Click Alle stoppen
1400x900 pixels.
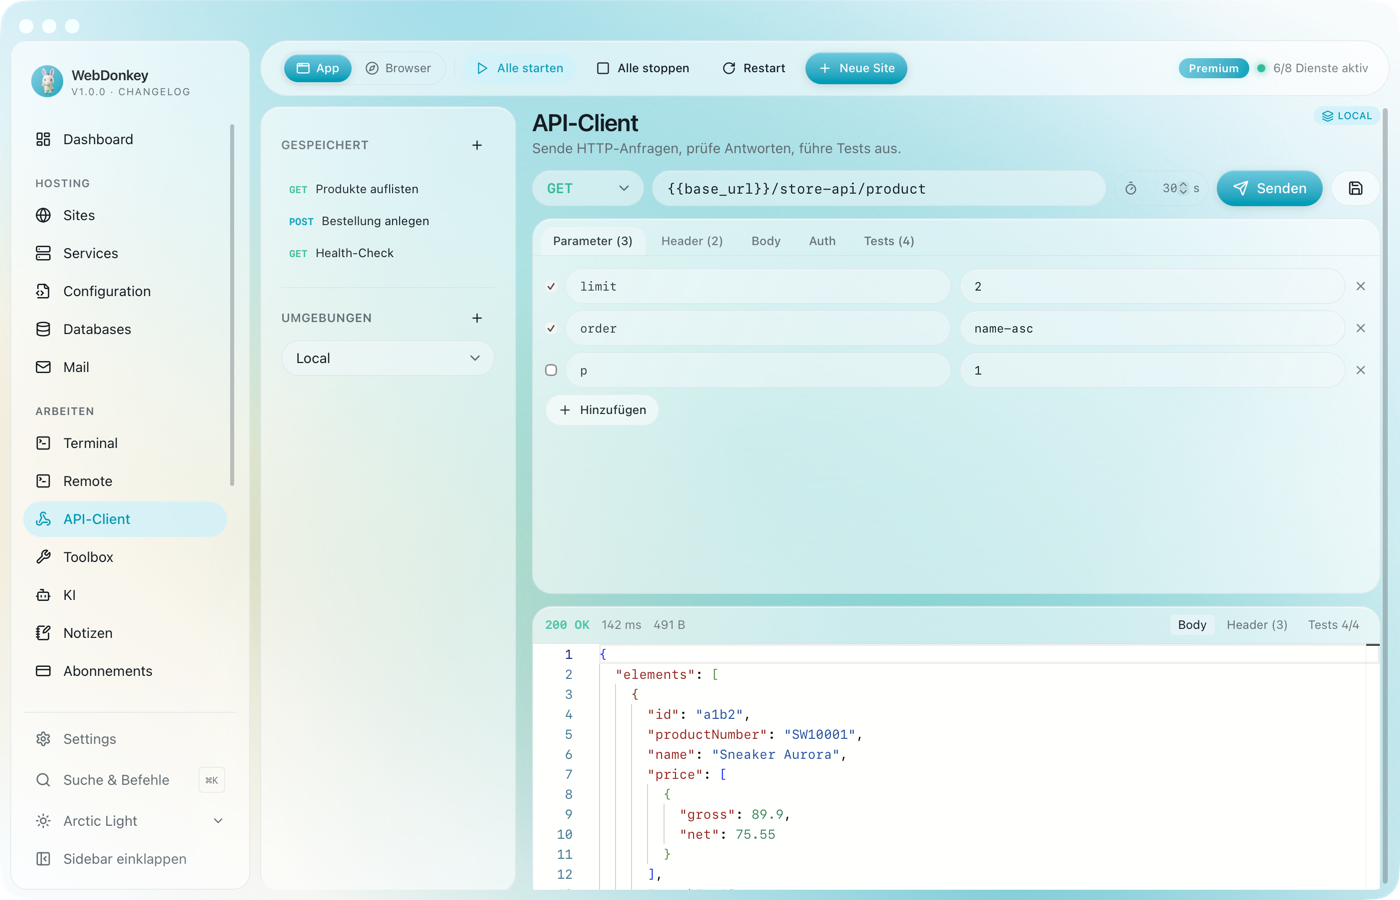tap(643, 68)
